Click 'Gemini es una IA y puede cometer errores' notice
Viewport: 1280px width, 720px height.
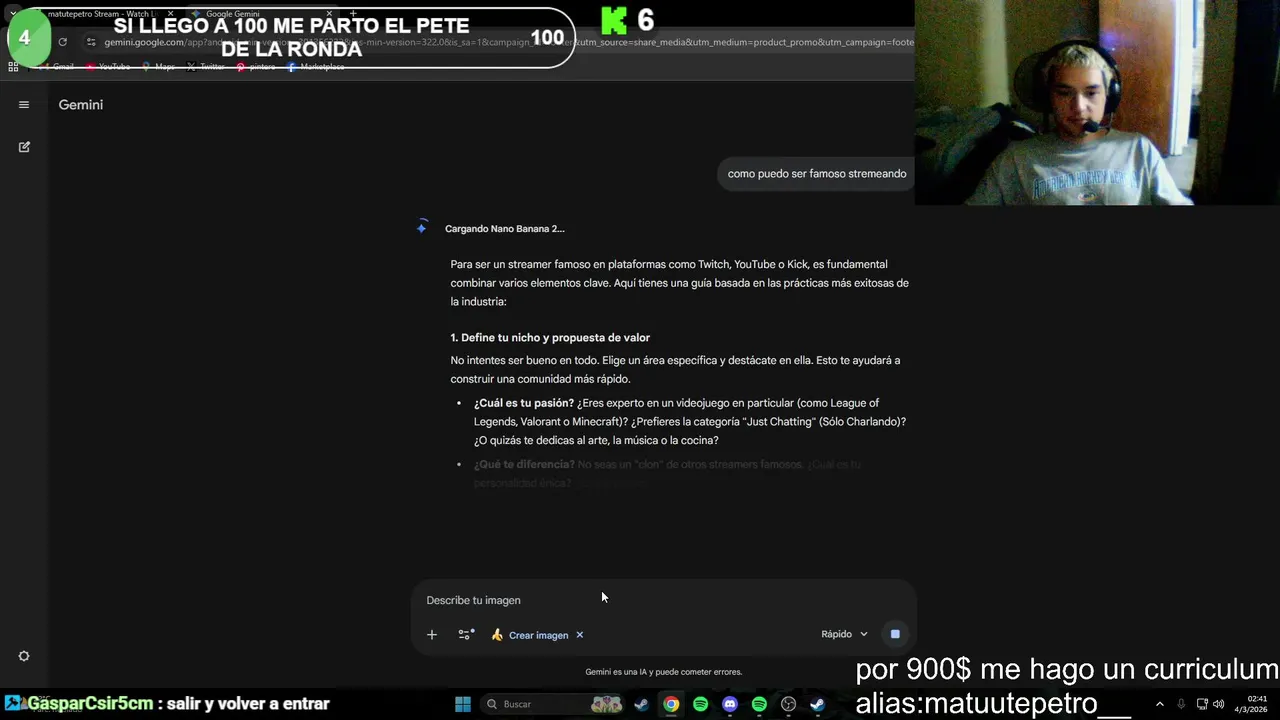(x=664, y=672)
